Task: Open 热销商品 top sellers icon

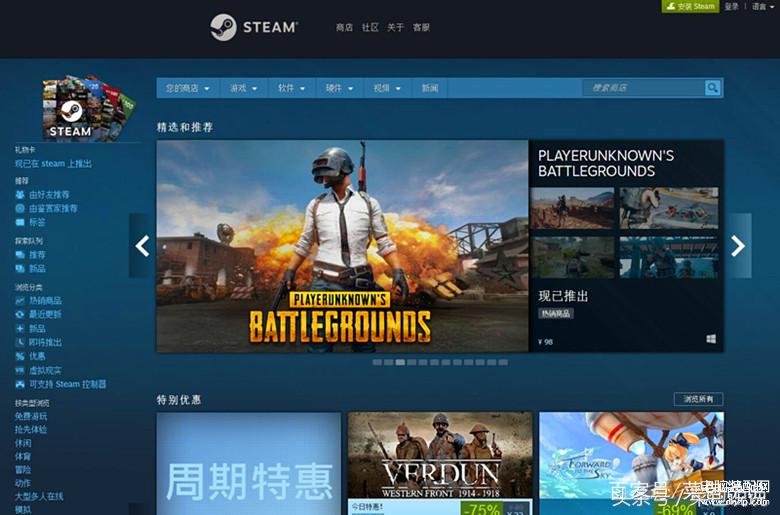Action: coord(20,301)
